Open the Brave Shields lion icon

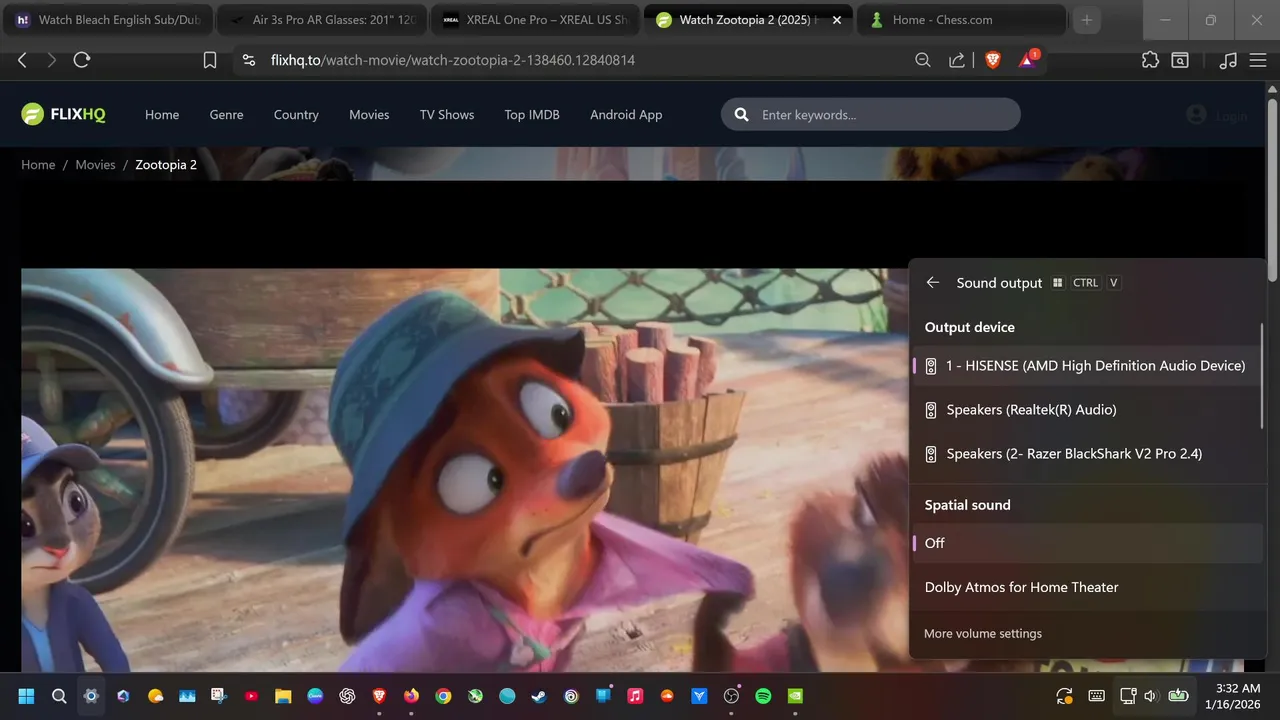(x=993, y=60)
